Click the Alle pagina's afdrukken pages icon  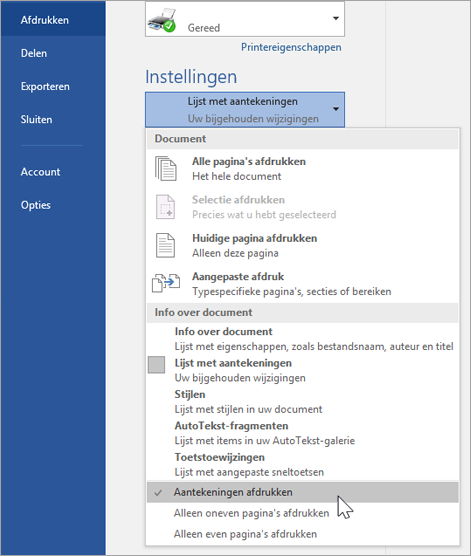coord(166,169)
